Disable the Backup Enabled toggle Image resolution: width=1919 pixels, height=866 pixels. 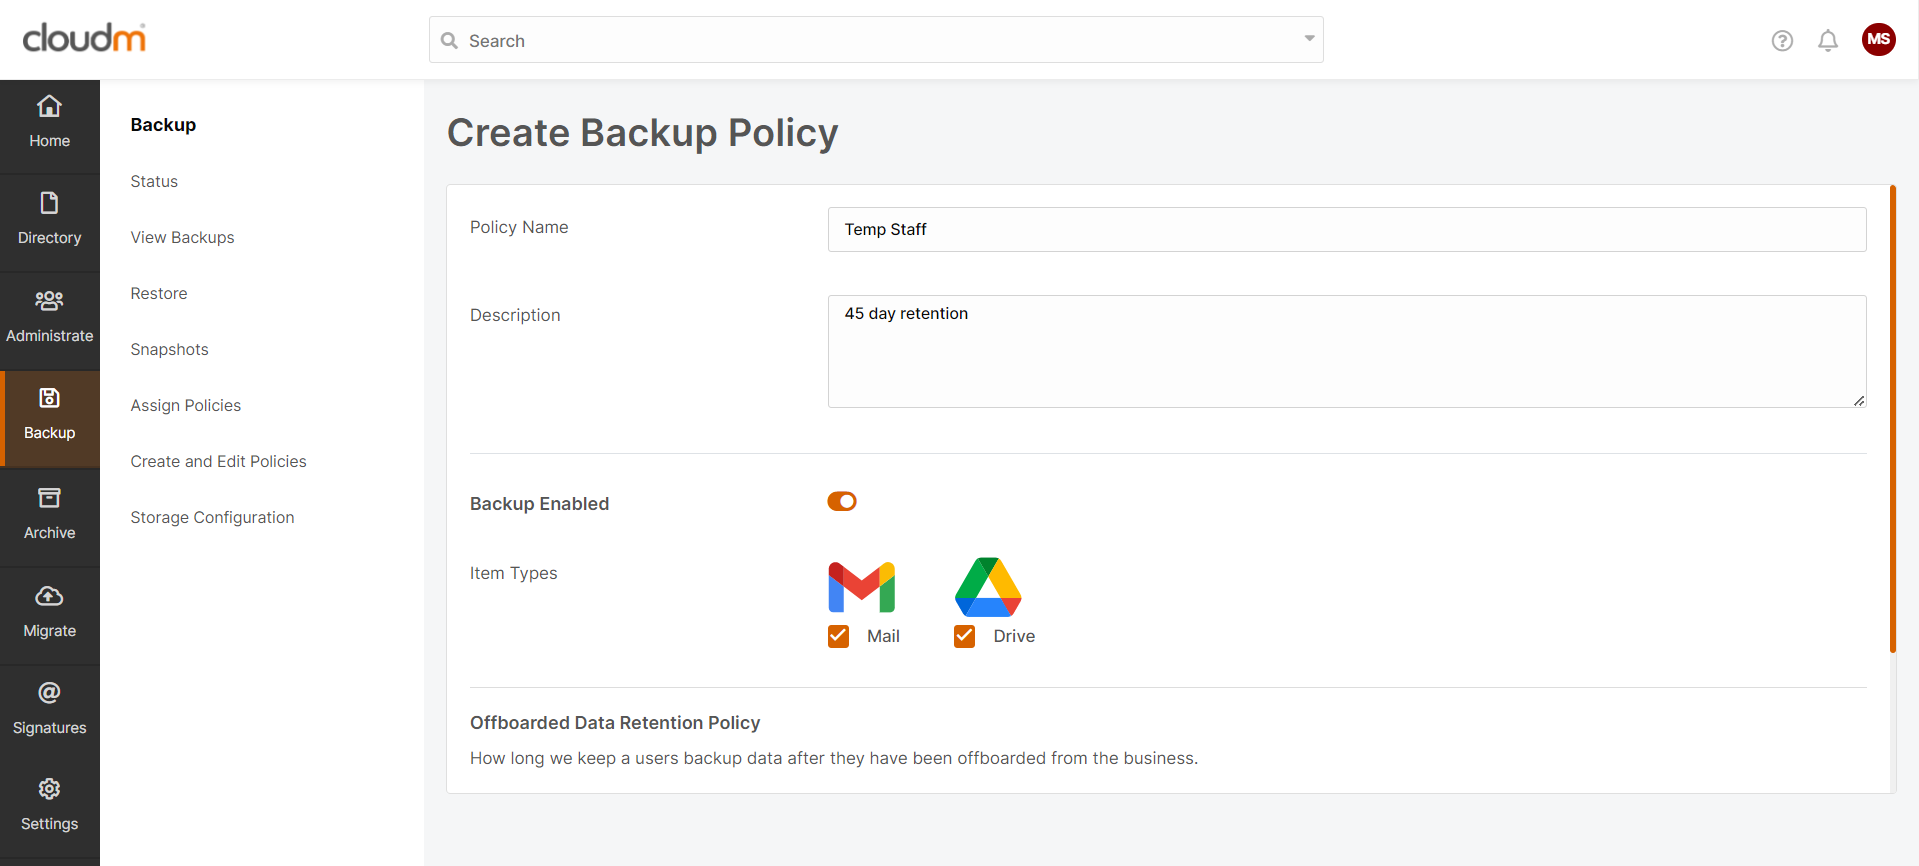point(842,502)
